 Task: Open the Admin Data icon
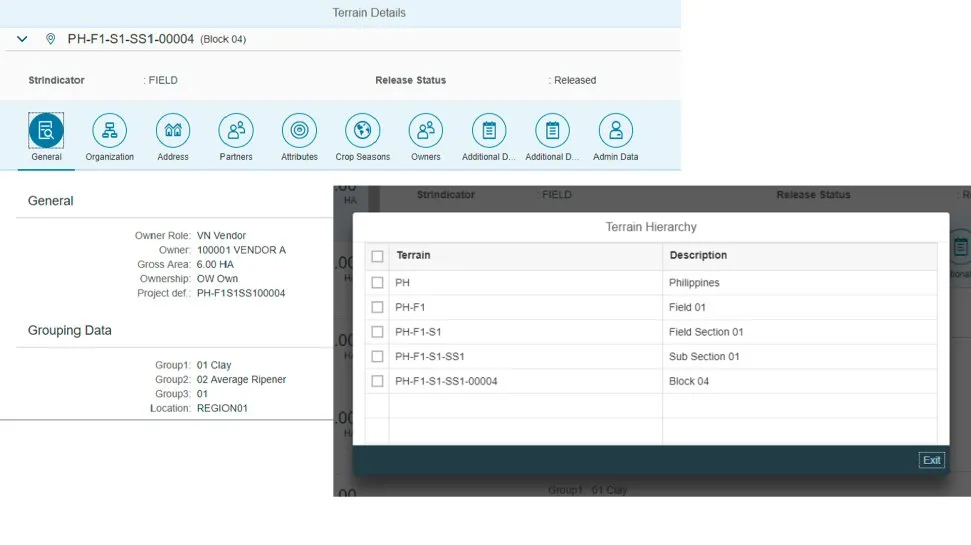point(615,131)
